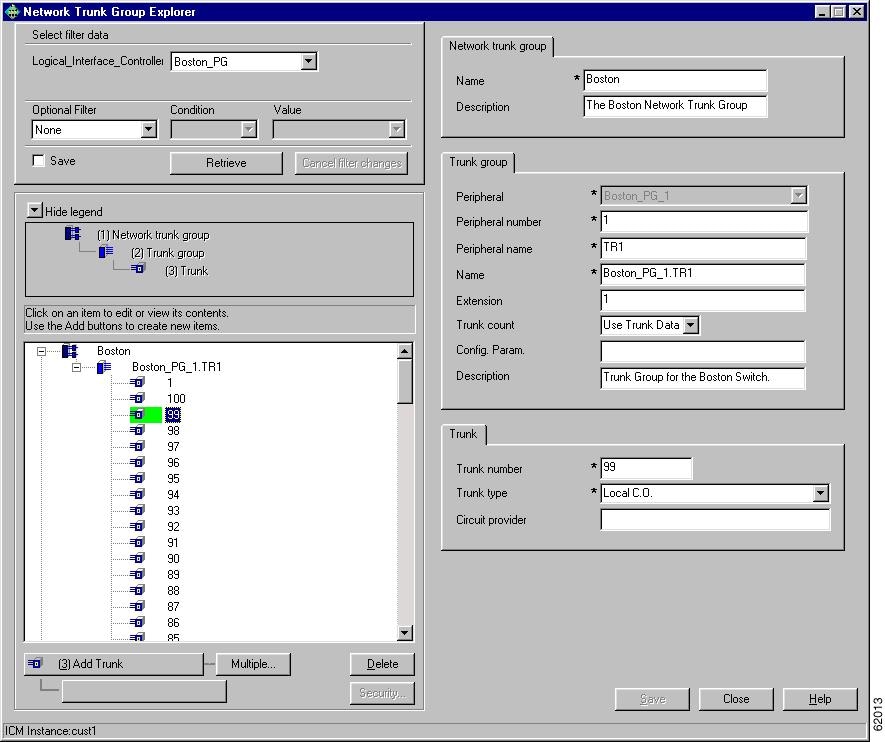The height and width of the screenshot is (742, 885).
Task: Click the Add Trunk button
Action: (114, 664)
